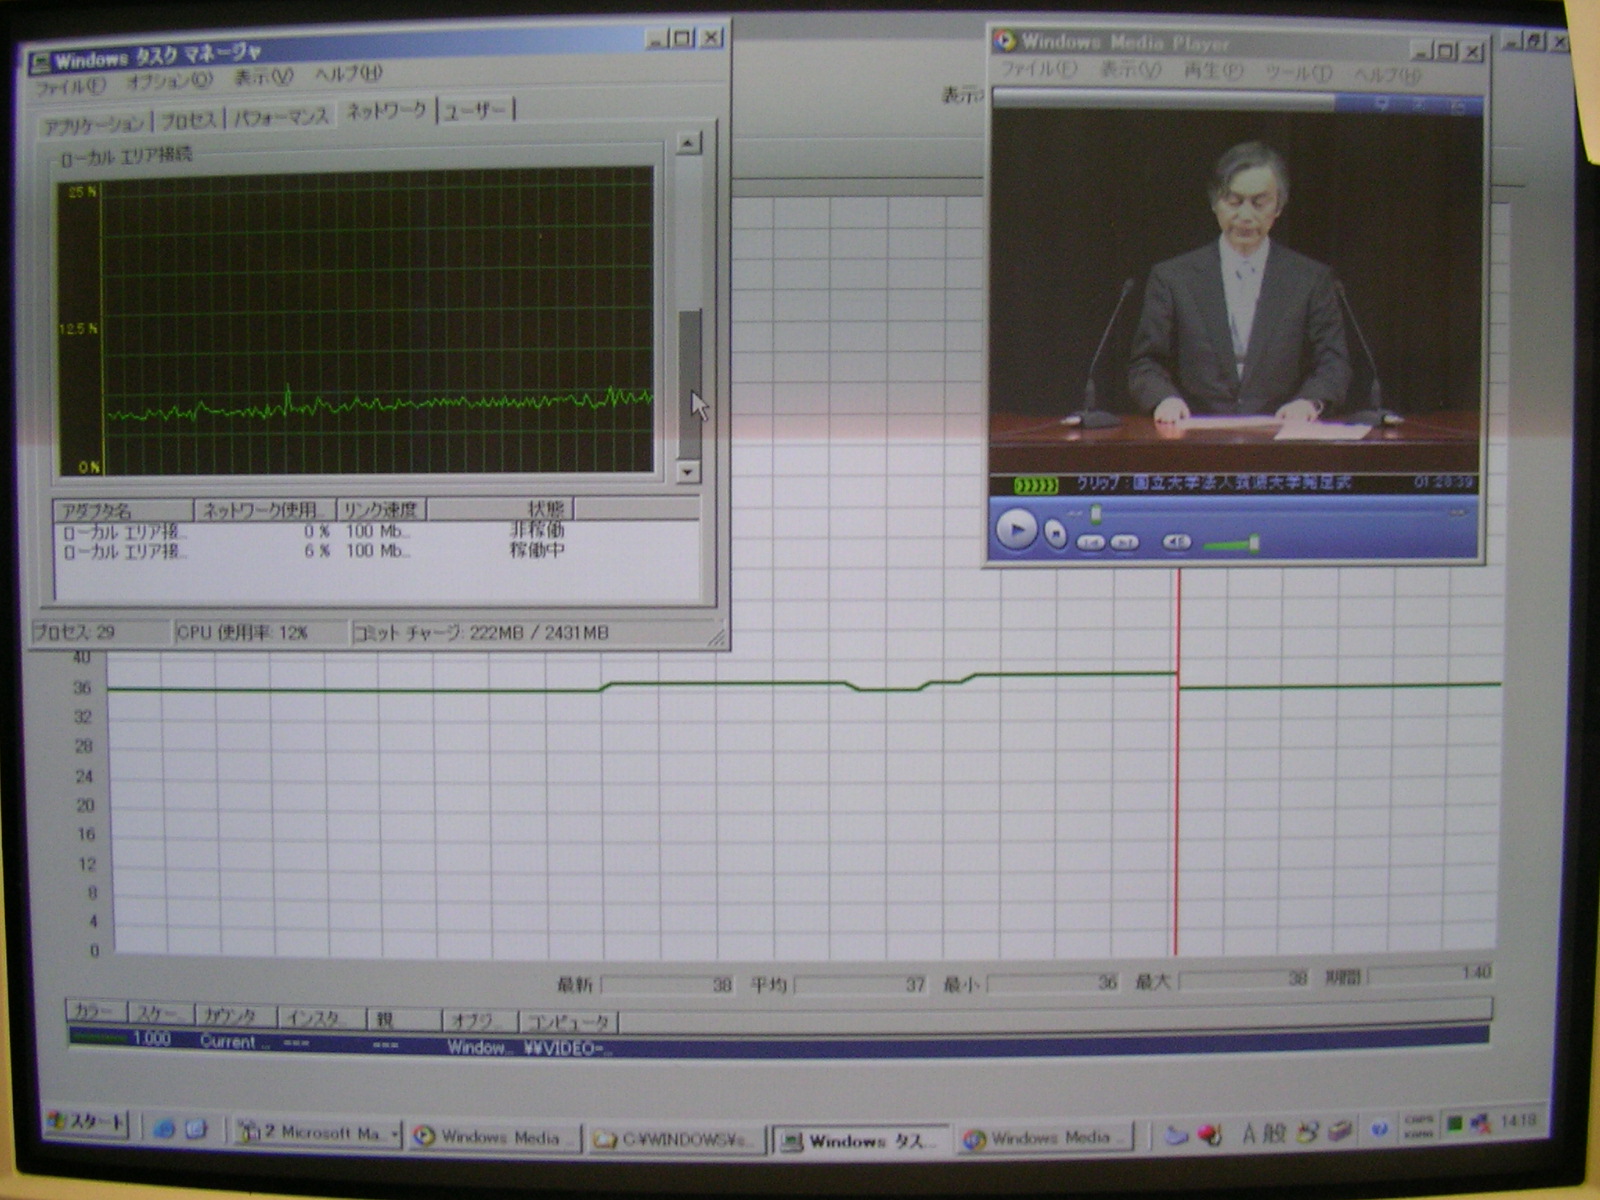Click the blue help tray icon
This screenshot has width=1600, height=1200.
pyautogui.click(x=1379, y=1128)
